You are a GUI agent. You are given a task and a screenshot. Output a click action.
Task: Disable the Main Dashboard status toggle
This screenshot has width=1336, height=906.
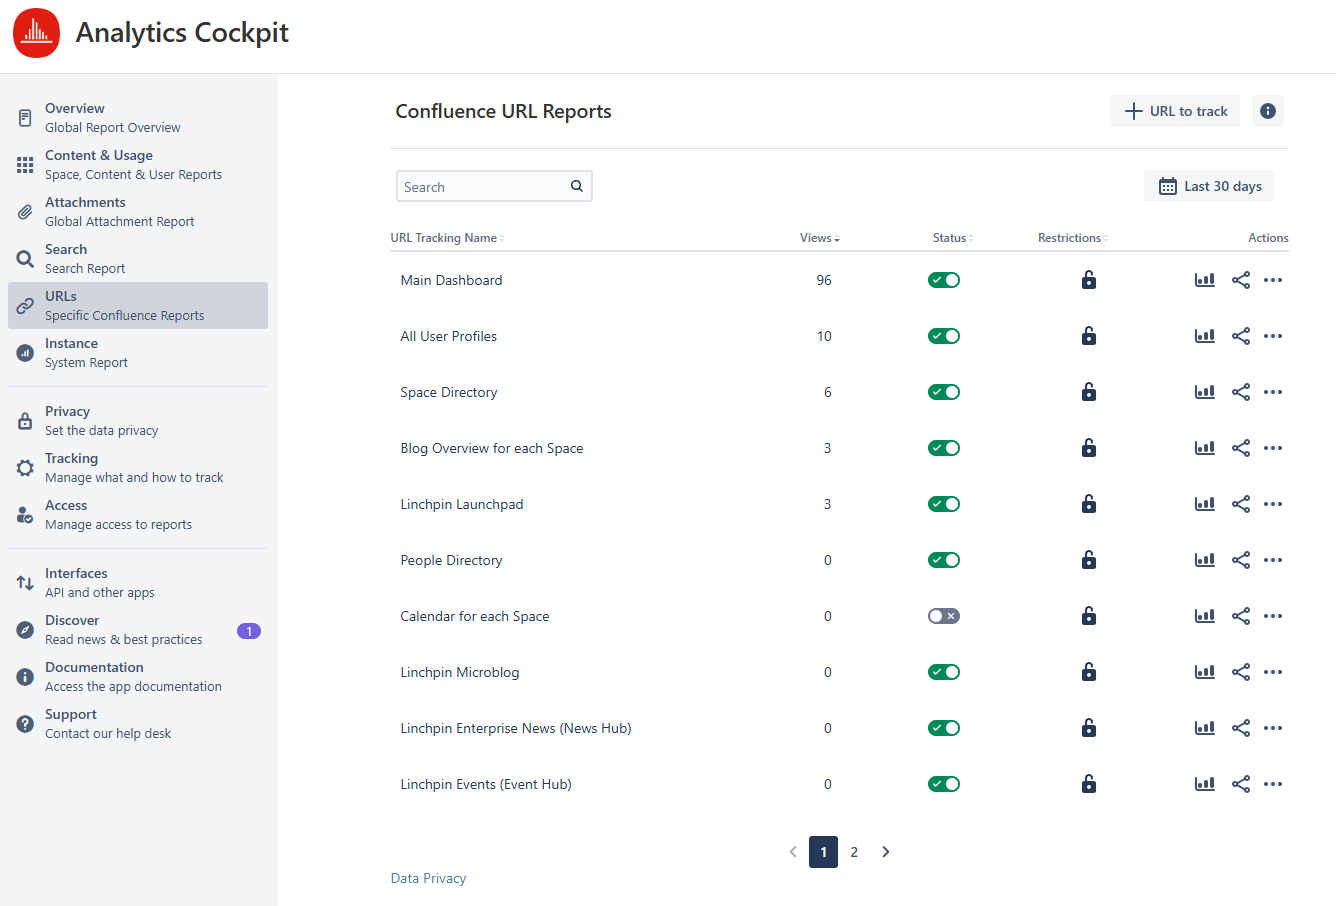(943, 280)
